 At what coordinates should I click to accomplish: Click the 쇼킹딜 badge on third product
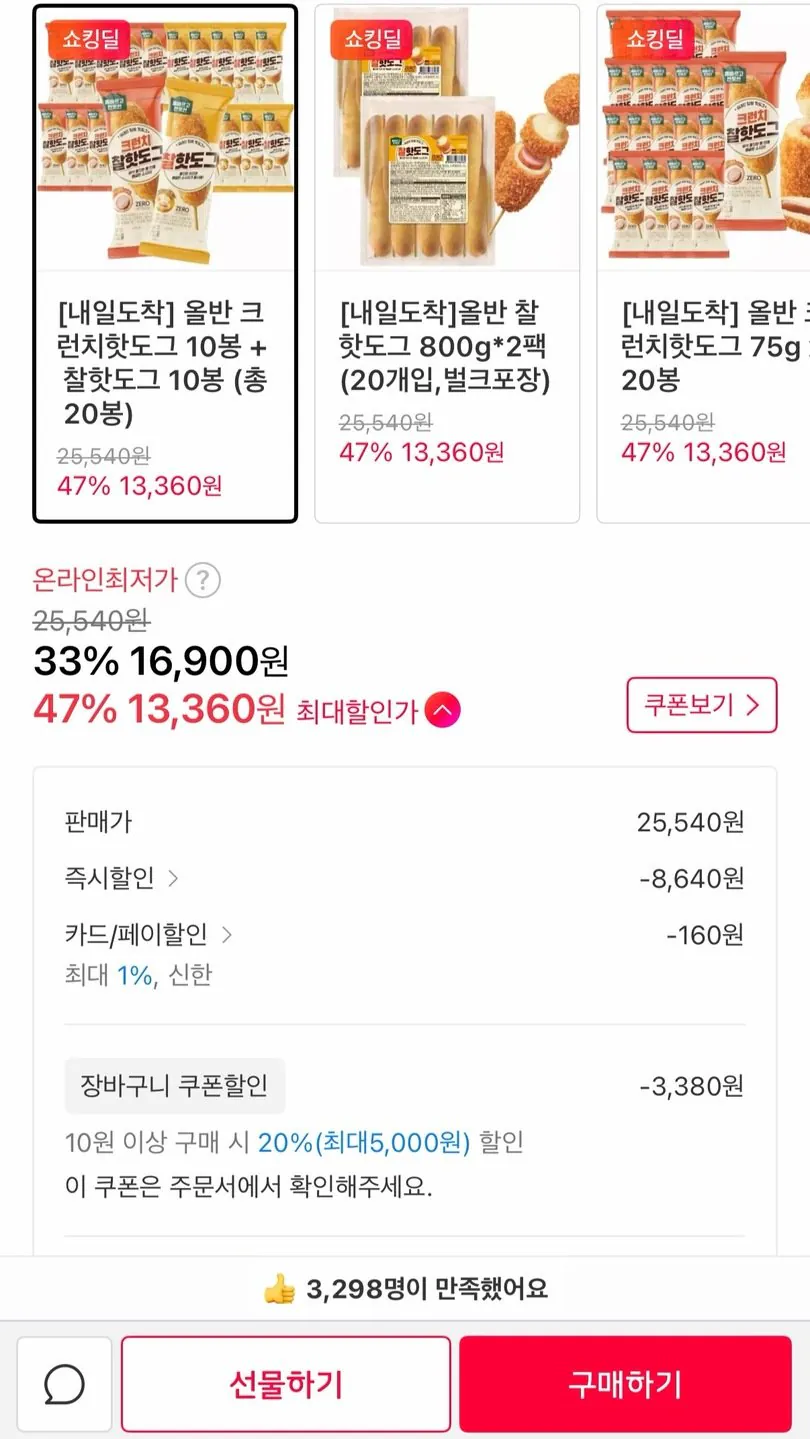click(x=654, y=39)
